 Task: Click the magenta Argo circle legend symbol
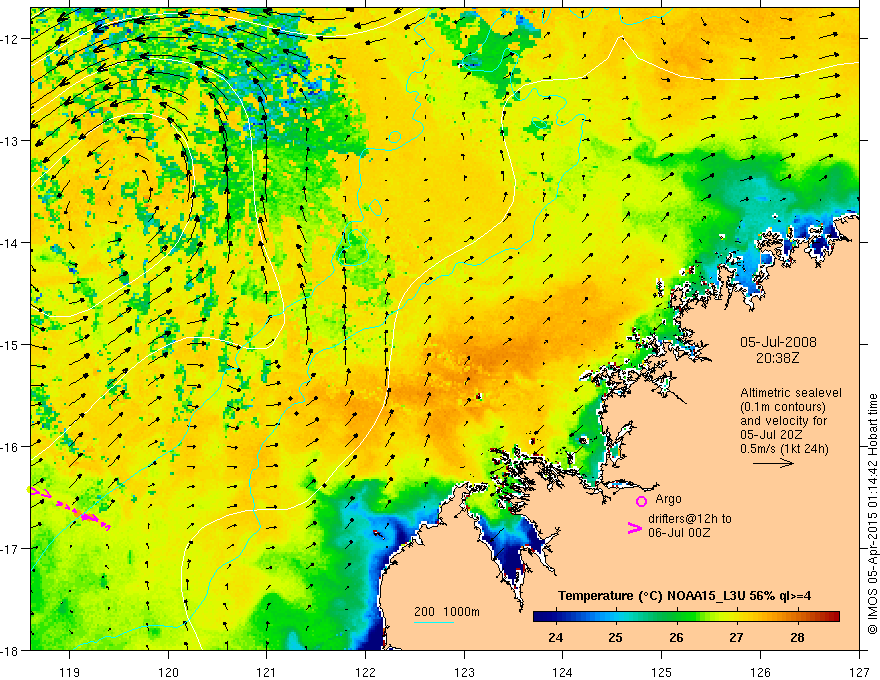(641, 501)
